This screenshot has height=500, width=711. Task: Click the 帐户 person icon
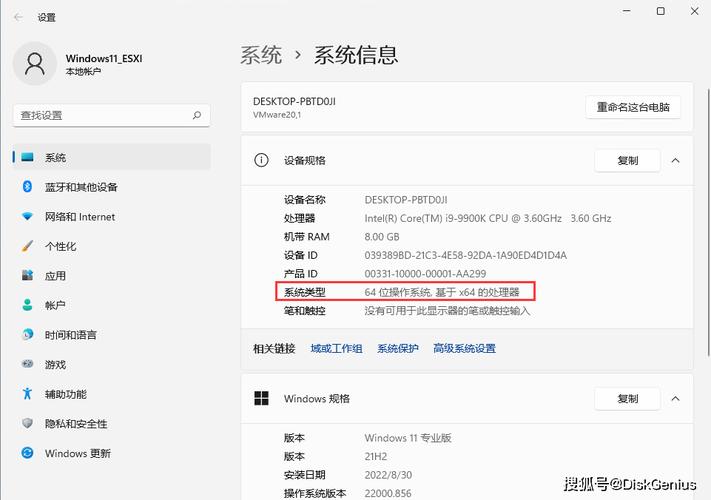(27, 305)
